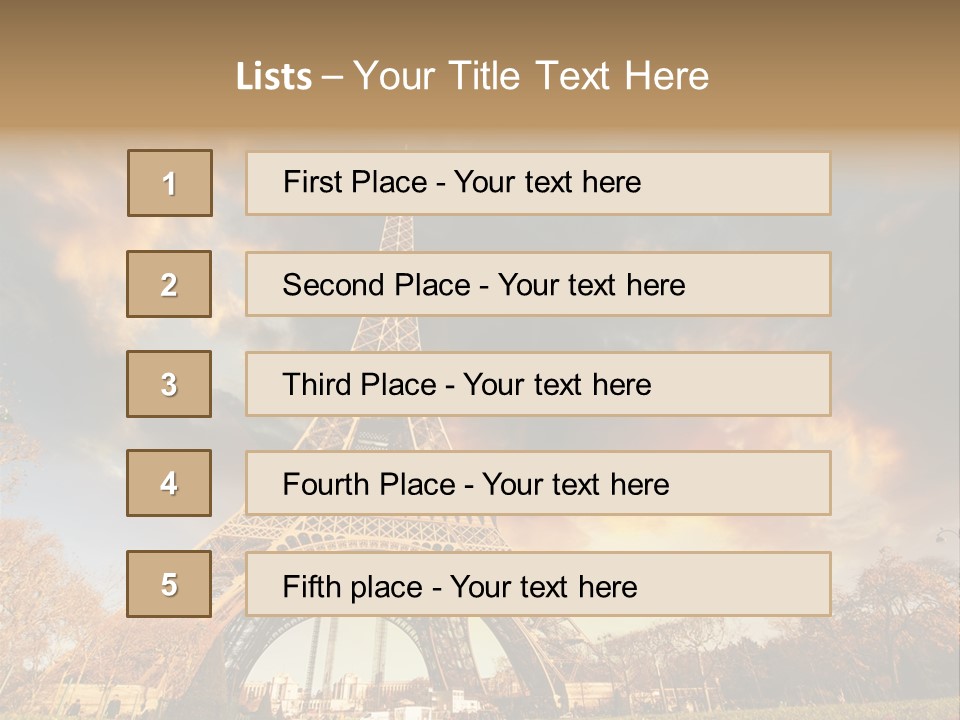The width and height of the screenshot is (960, 720).
Task: Click the number 3 box
Action: (x=169, y=384)
